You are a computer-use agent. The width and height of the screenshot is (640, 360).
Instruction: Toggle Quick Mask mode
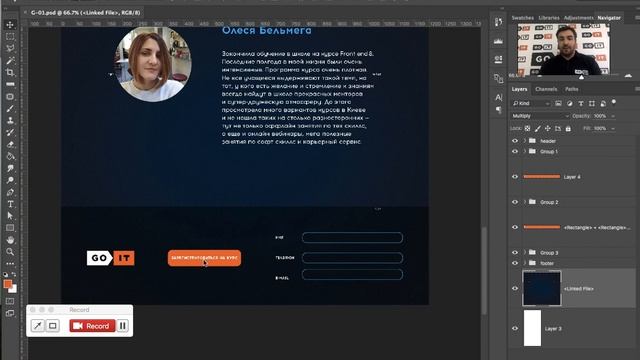point(10,301)
